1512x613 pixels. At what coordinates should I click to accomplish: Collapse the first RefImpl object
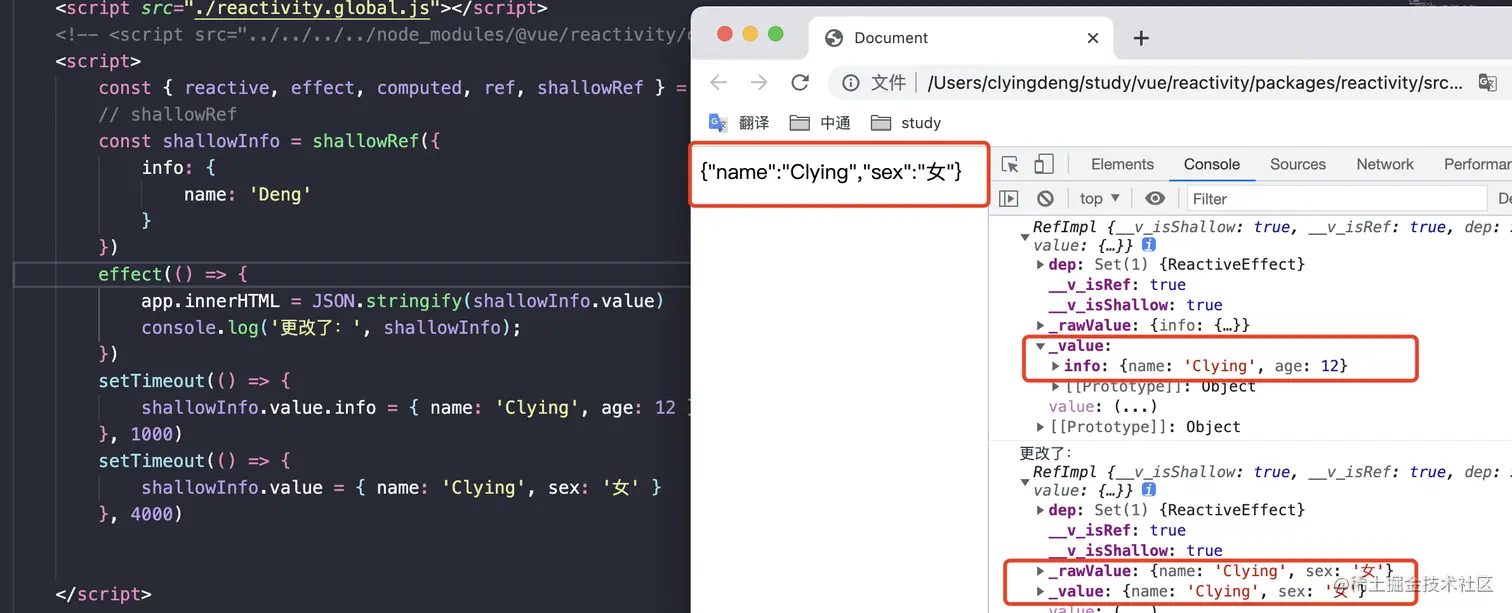[1025, 237]
